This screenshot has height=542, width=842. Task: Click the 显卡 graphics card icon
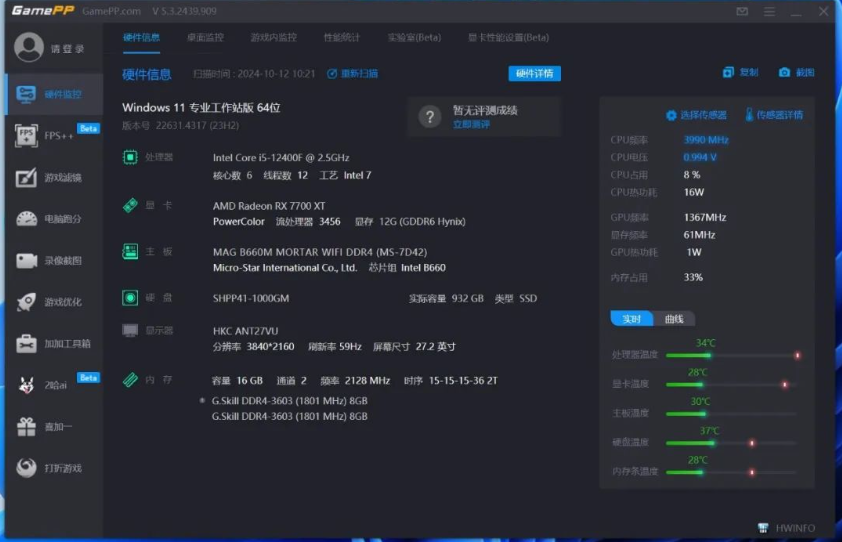[x=130, y=205]
